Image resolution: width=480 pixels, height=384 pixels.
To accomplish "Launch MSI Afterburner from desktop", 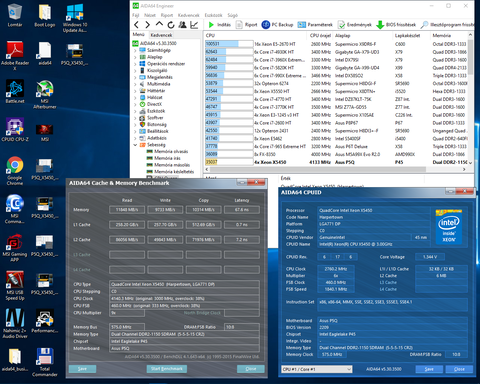I will [x=45, y=95].
